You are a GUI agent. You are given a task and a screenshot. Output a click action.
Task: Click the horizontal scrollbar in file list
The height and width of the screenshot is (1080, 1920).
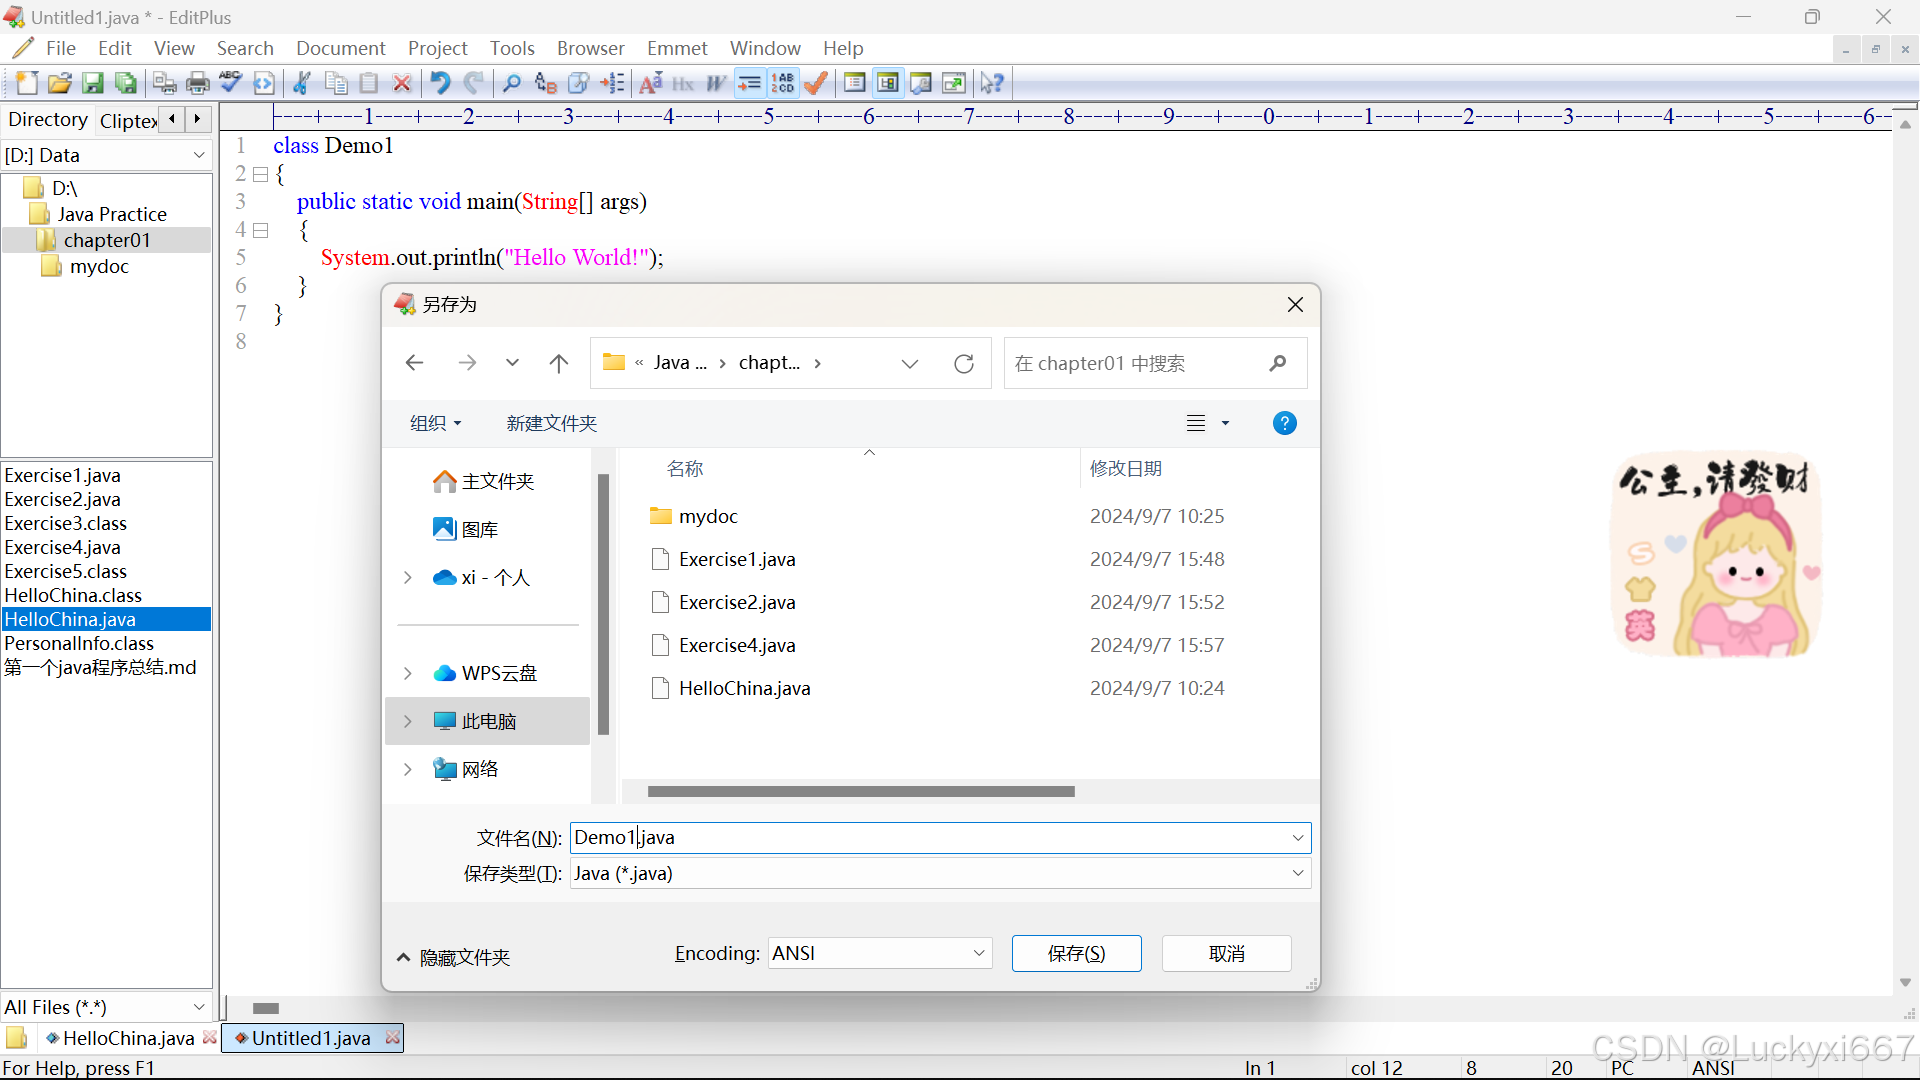(860, 791)
